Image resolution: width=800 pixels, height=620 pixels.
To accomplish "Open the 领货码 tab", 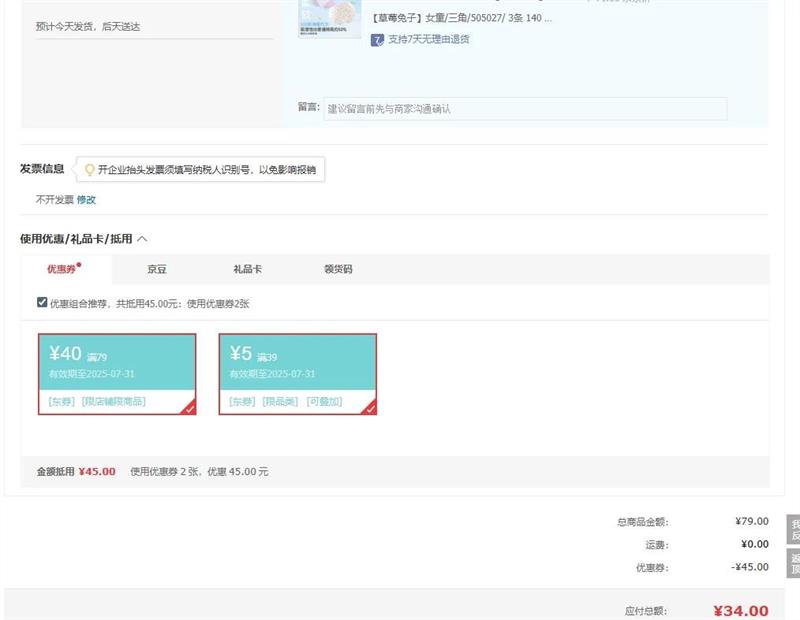I will tap(338, 269).
